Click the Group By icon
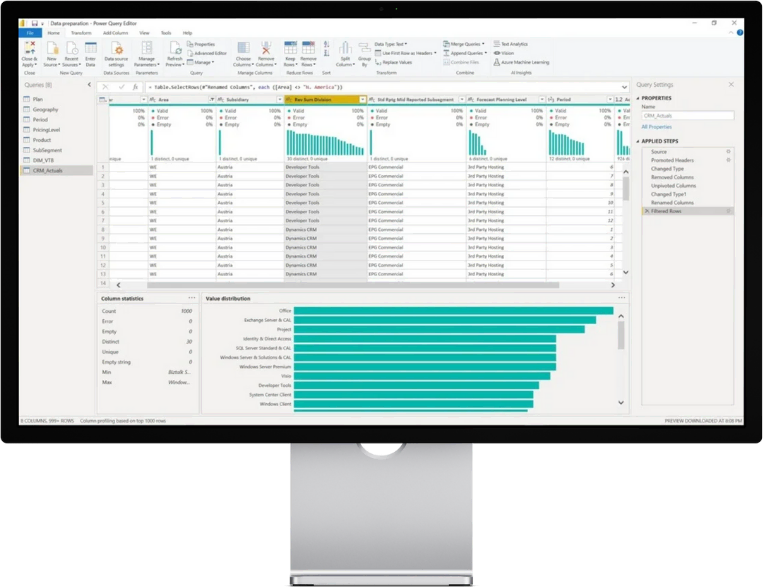This screenshot has height=588, width=763. [364, 48]
